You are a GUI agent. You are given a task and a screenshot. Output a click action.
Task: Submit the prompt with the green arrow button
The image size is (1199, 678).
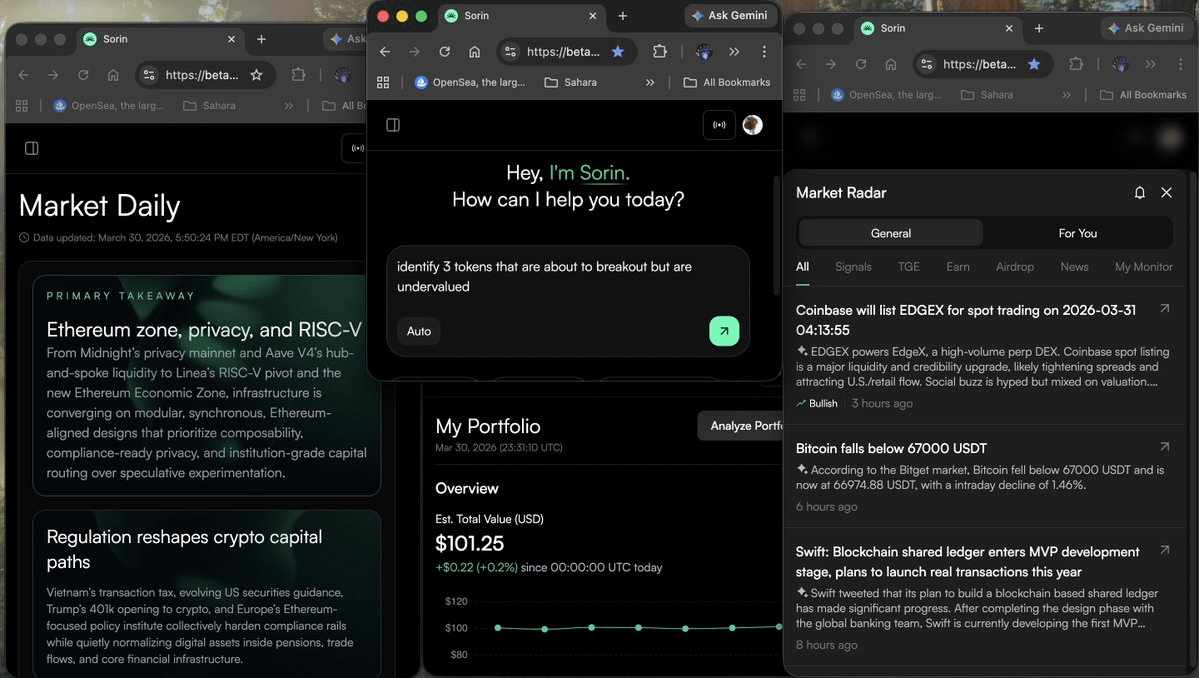723,331
